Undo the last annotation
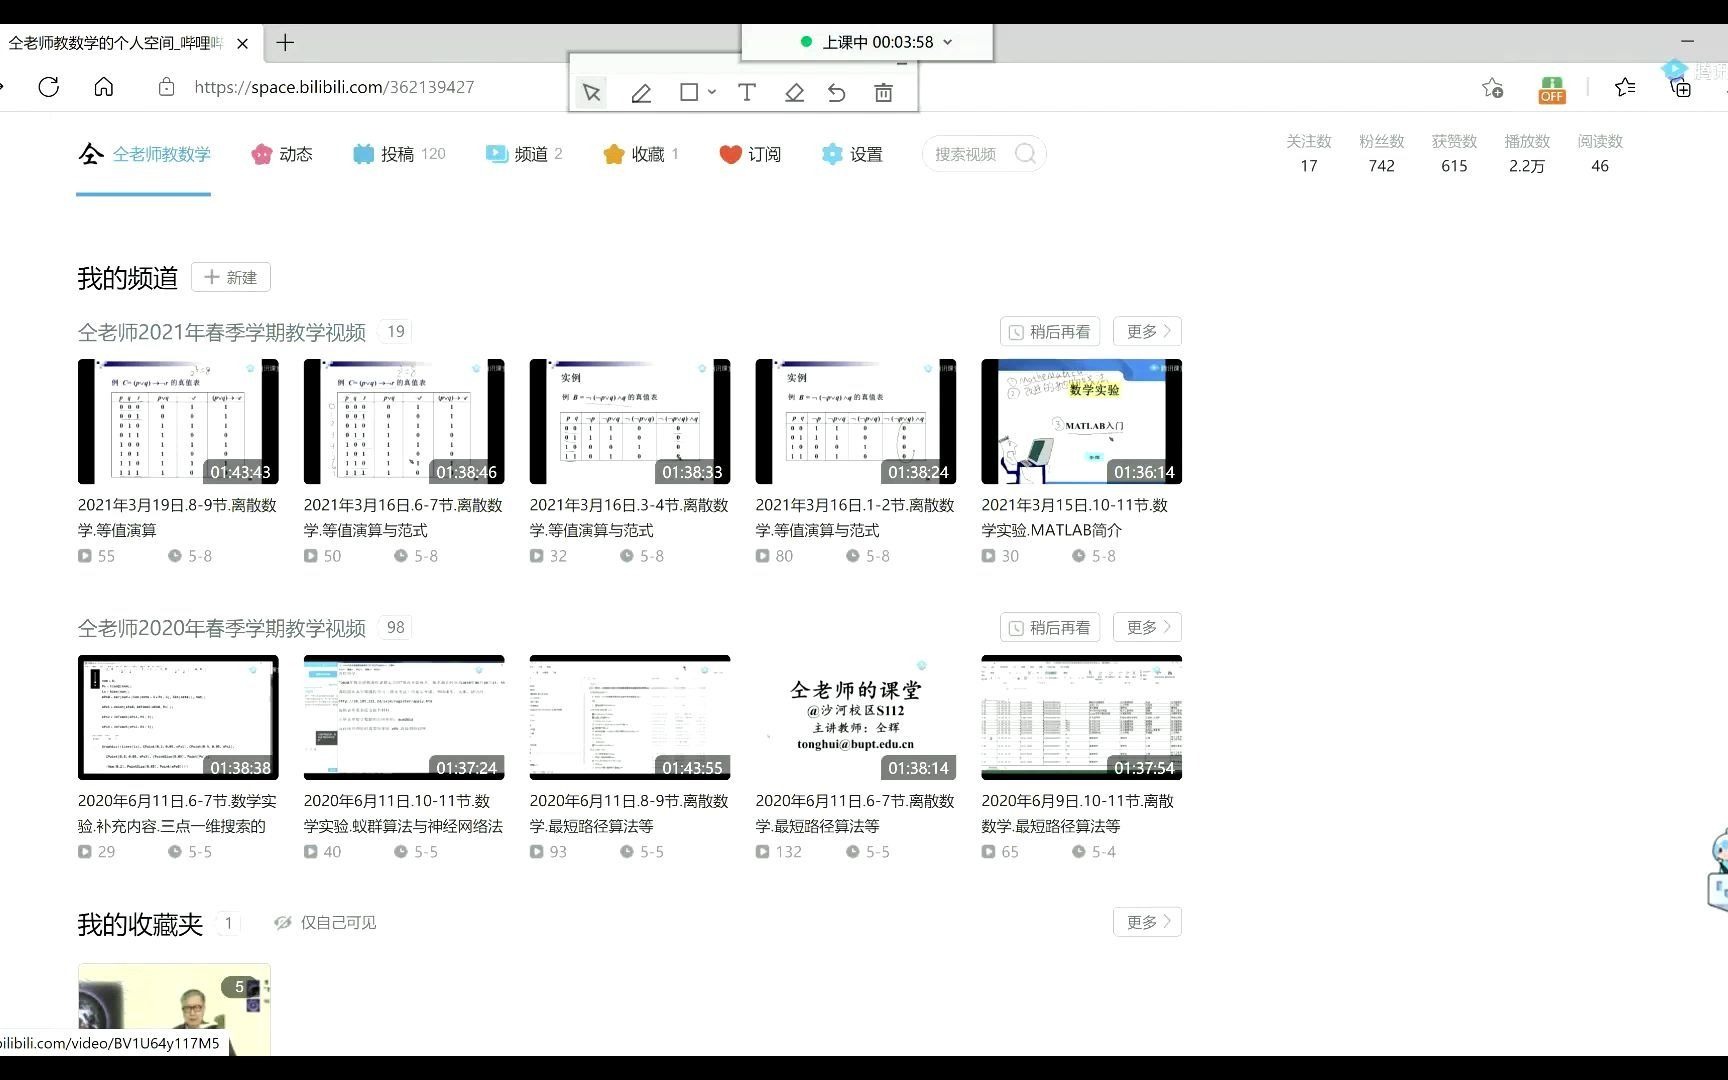The width and height of the screenshot is (1728, 1080). pos(837,93)
